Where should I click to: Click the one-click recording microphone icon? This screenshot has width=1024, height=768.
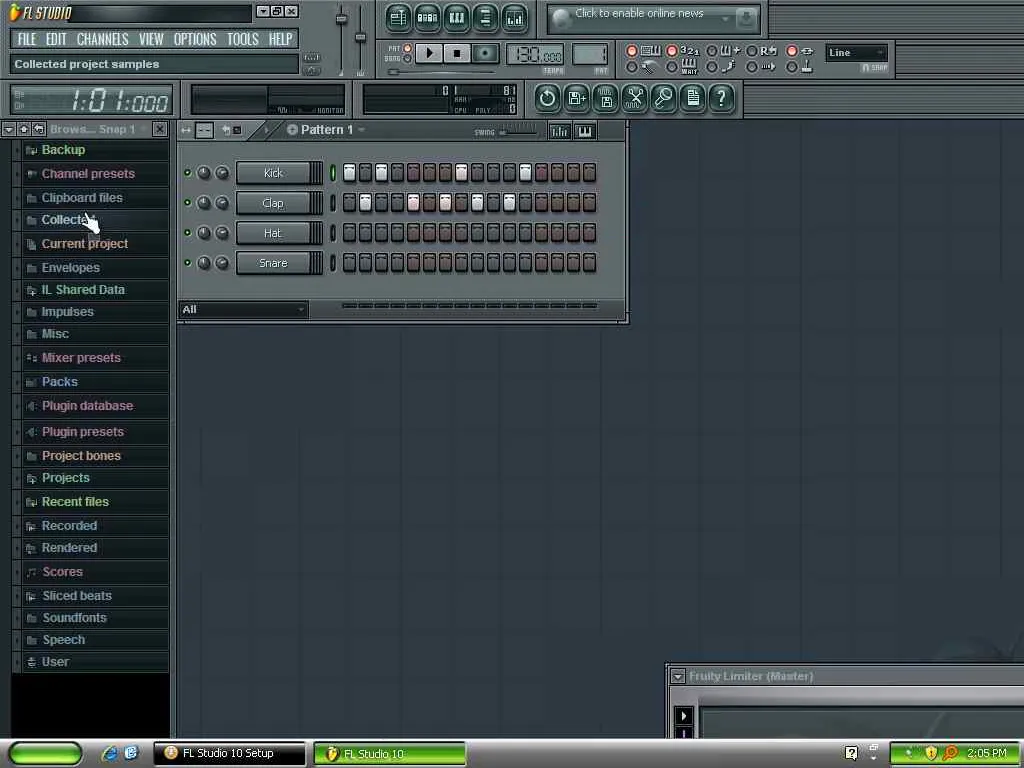664,99
